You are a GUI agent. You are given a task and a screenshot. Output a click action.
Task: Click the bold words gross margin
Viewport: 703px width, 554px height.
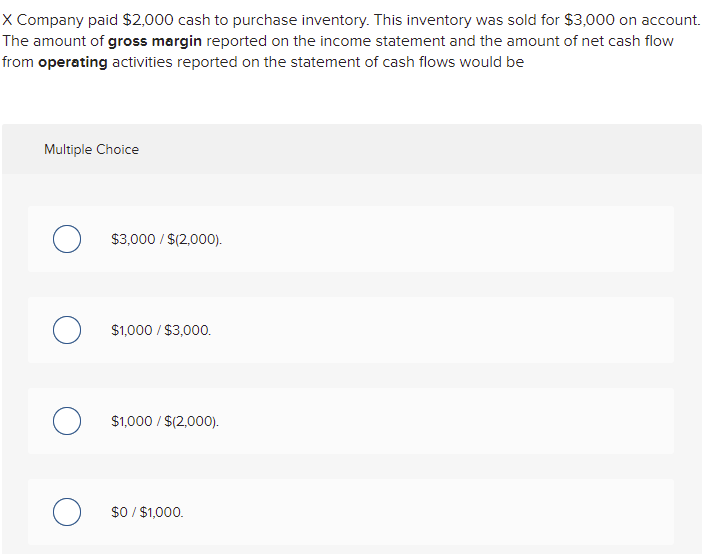click(155, 41)
